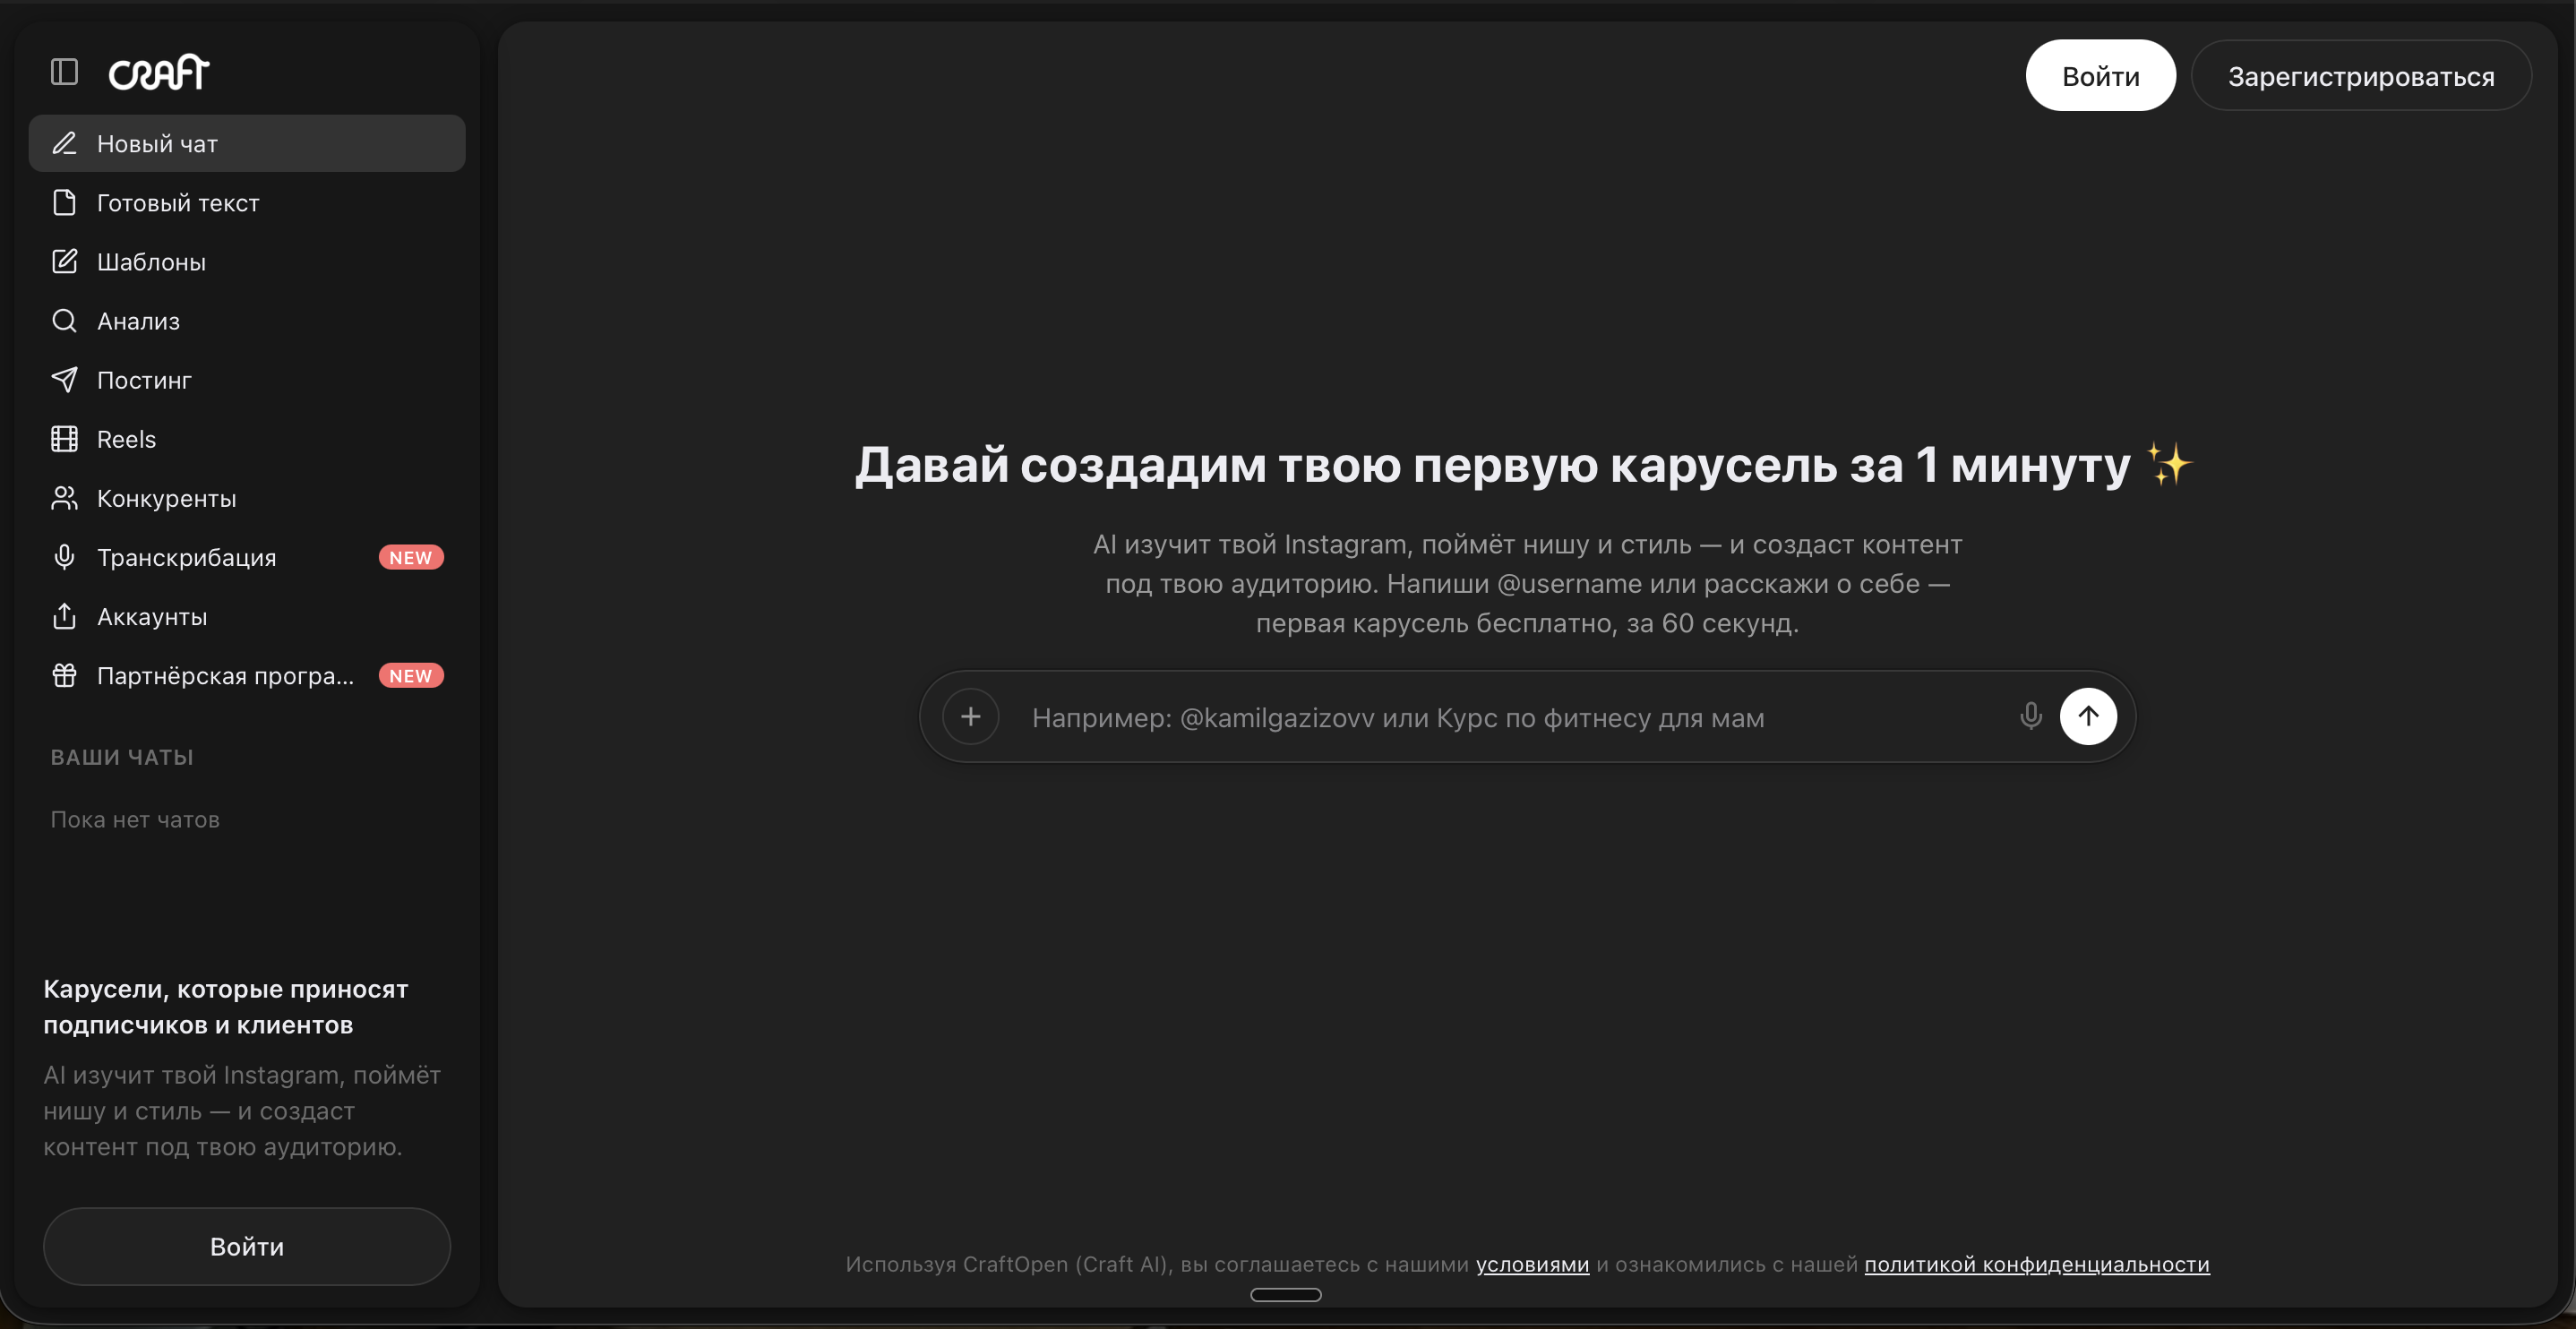Screen dimensions: 2576x1329
Task: Click the voice input microphone in prompt box
Action: [x=2030, y=716]
